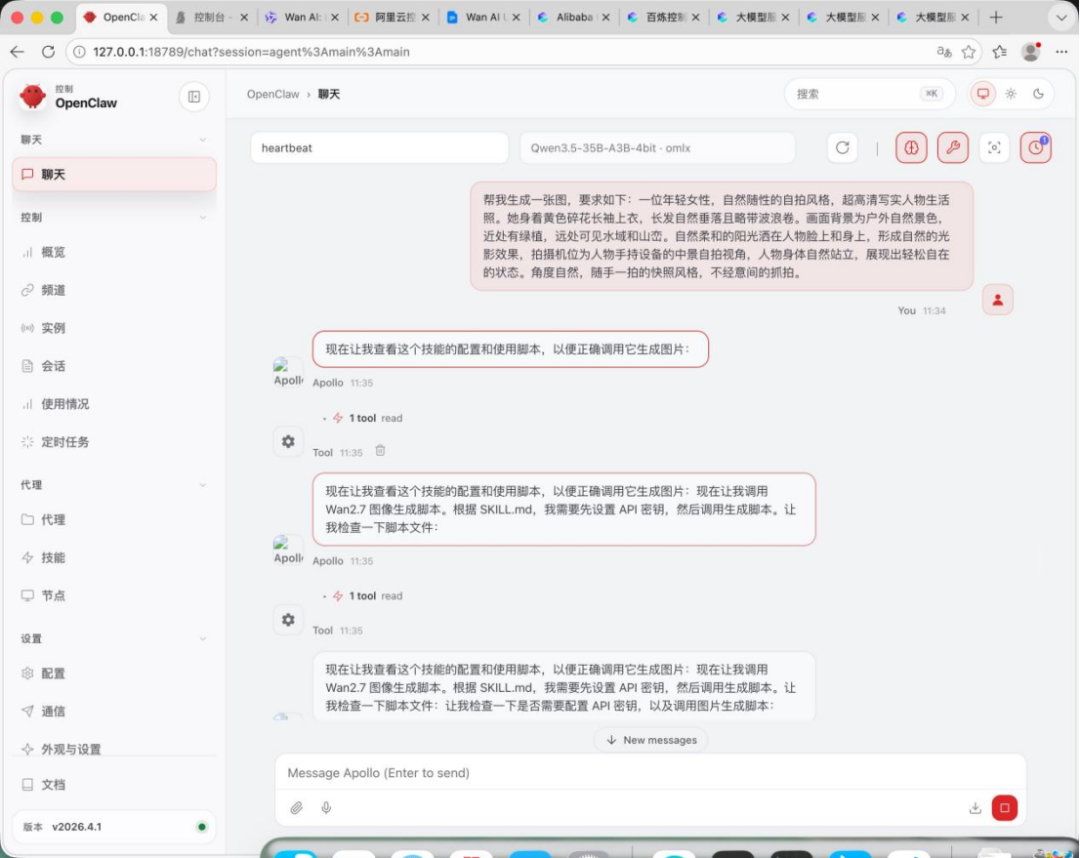This screenshot has height=858, width=1080.
Task: Click the New messages button
Action: (651, 740)
